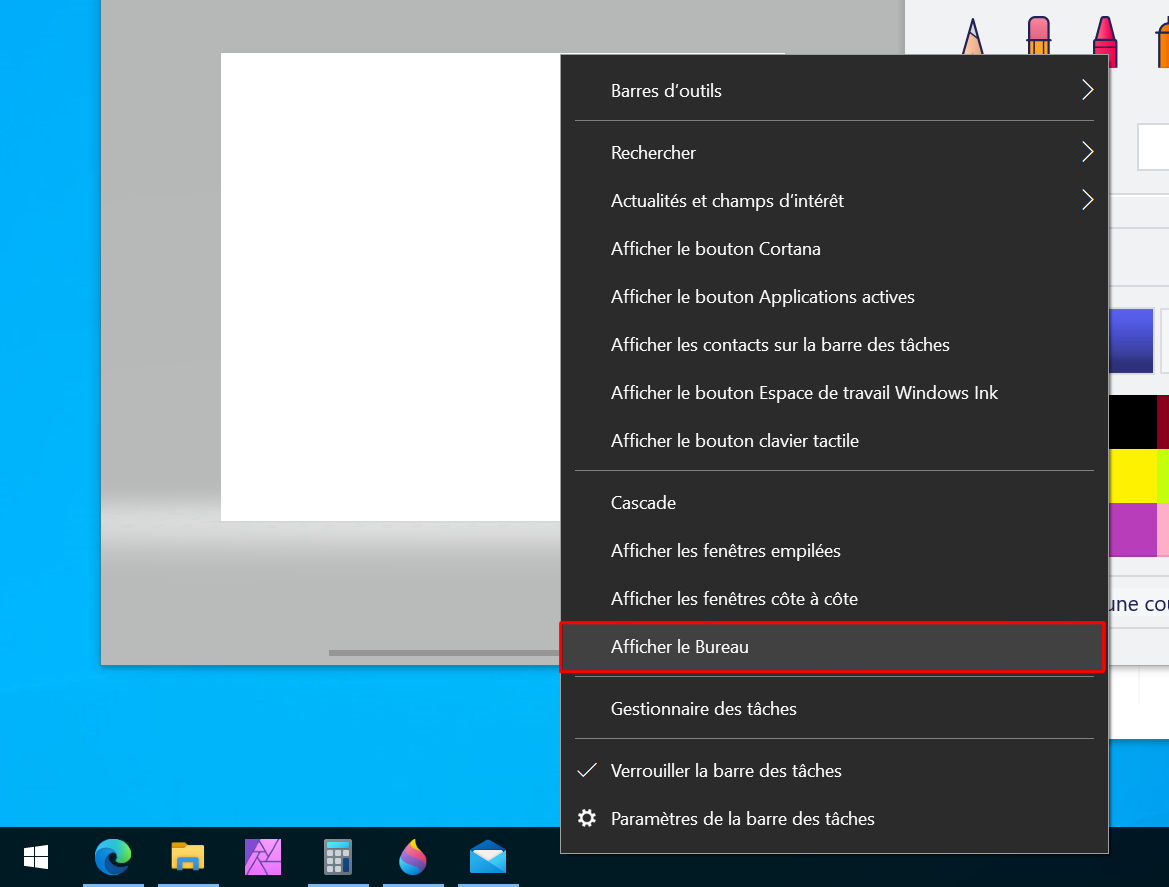Switch to Paint 3D taskbar icon

click(x=413, y=857)
